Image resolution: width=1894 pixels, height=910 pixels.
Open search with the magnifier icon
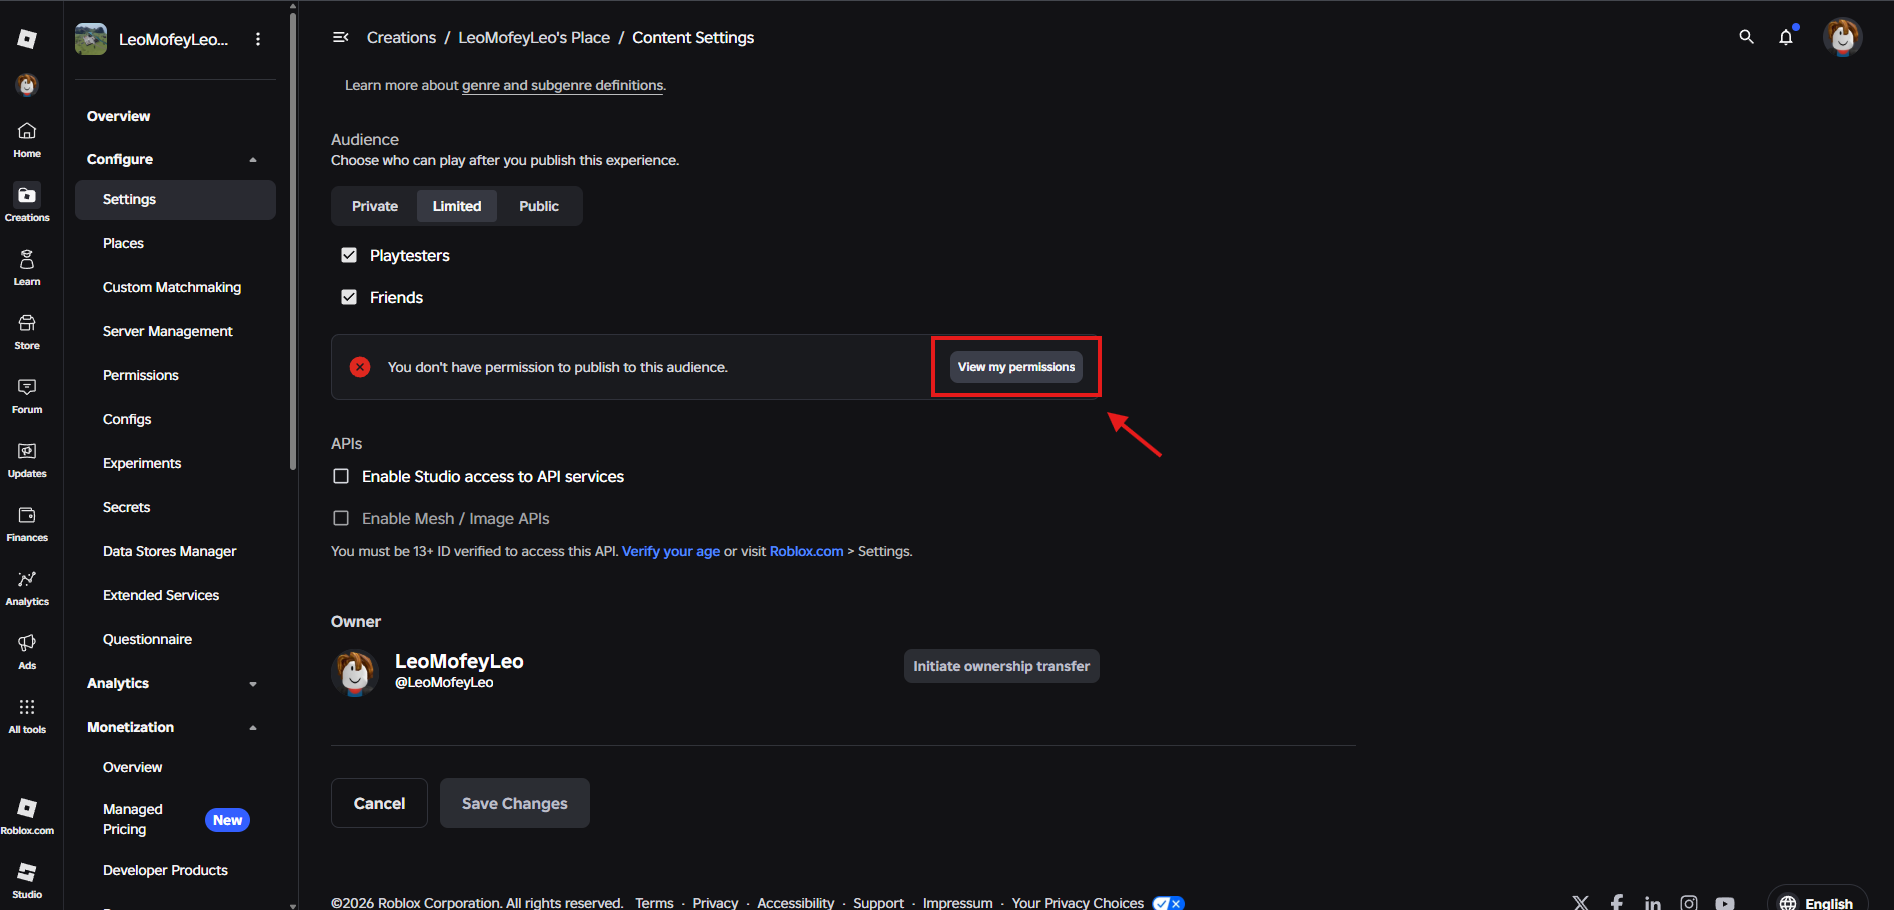pos(1746,37)
